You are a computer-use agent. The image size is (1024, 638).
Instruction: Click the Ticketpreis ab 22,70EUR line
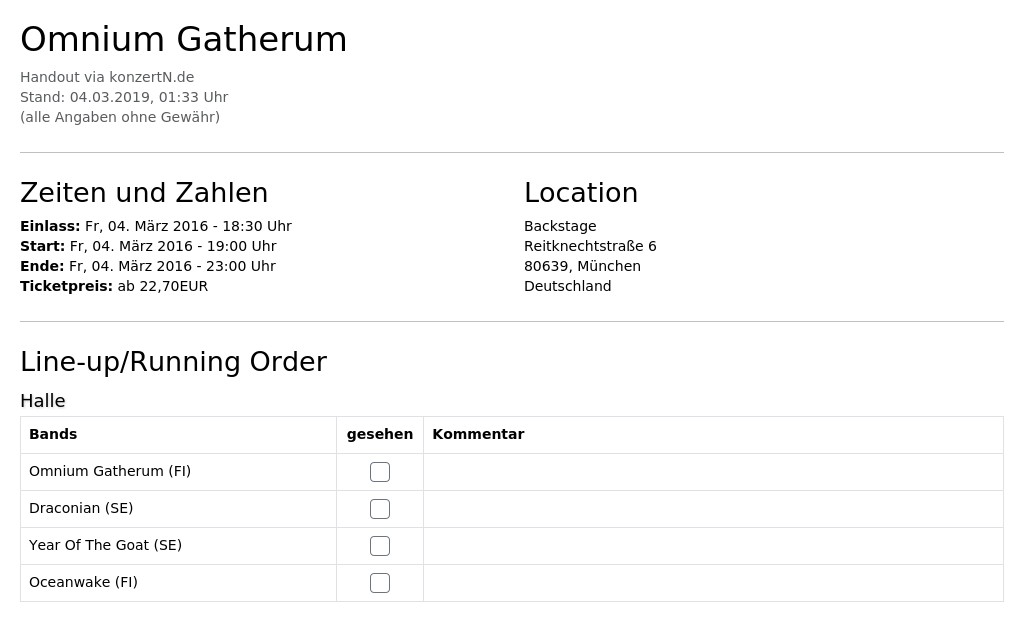point(114,286)
